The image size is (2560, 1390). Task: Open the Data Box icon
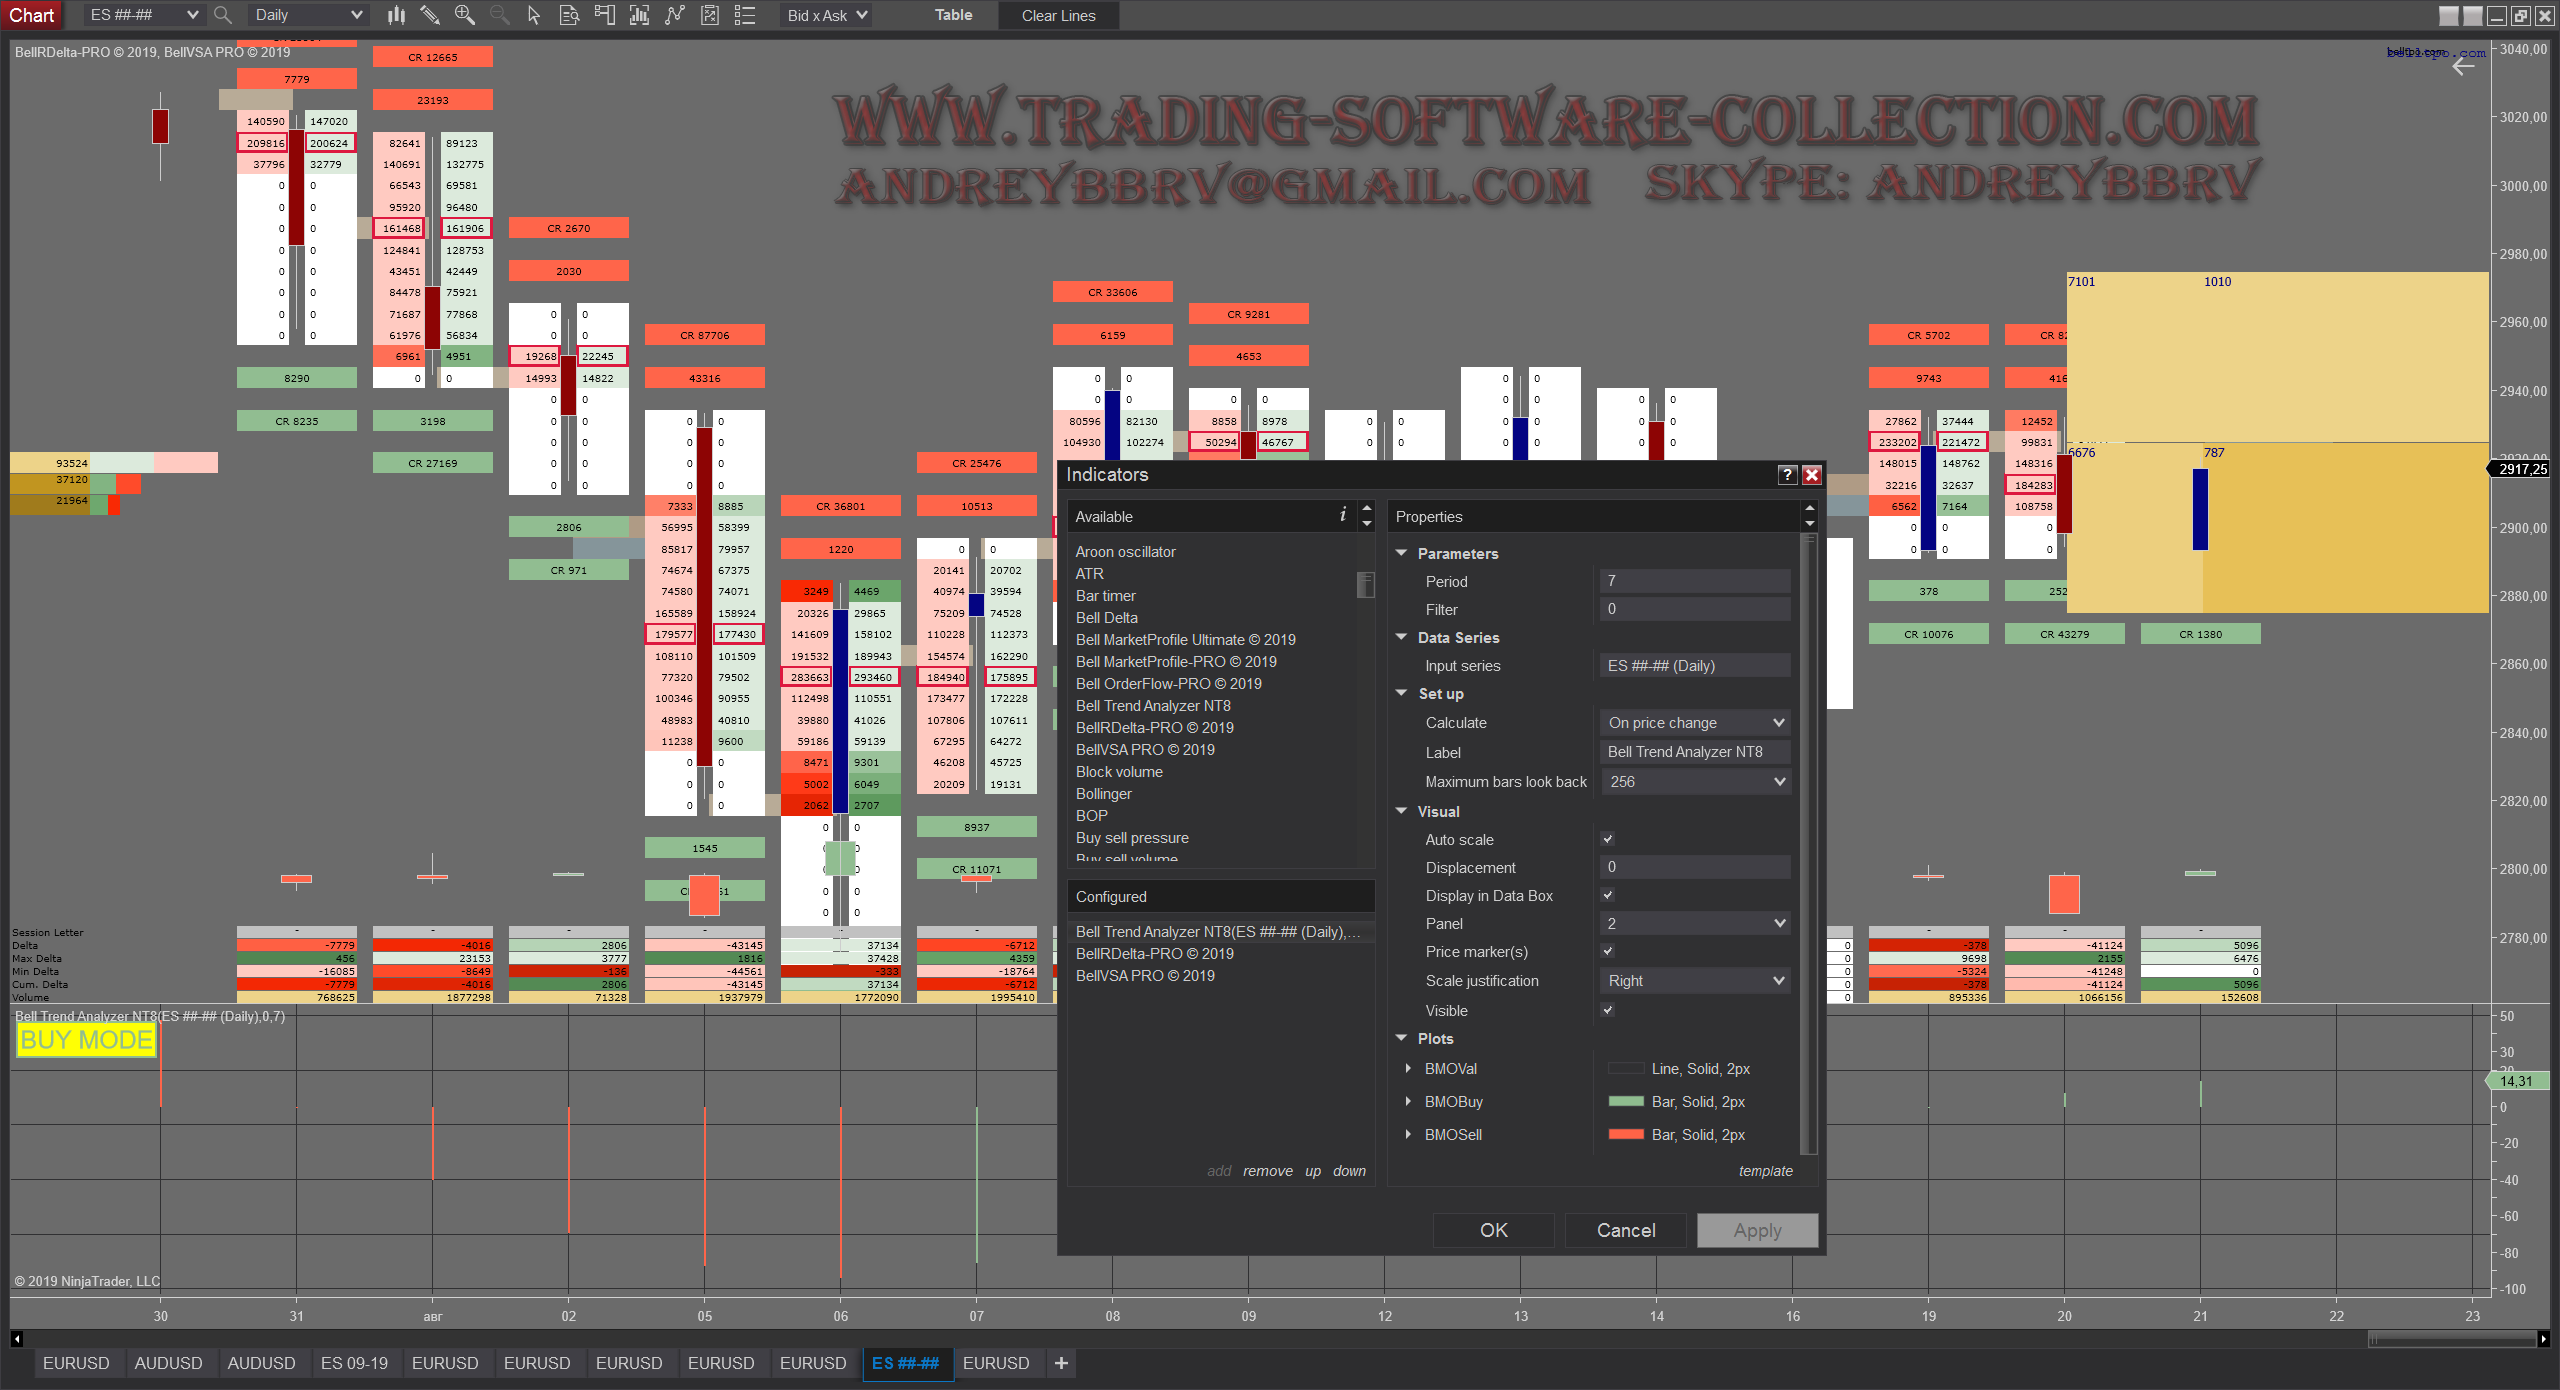tap(569, 15)
